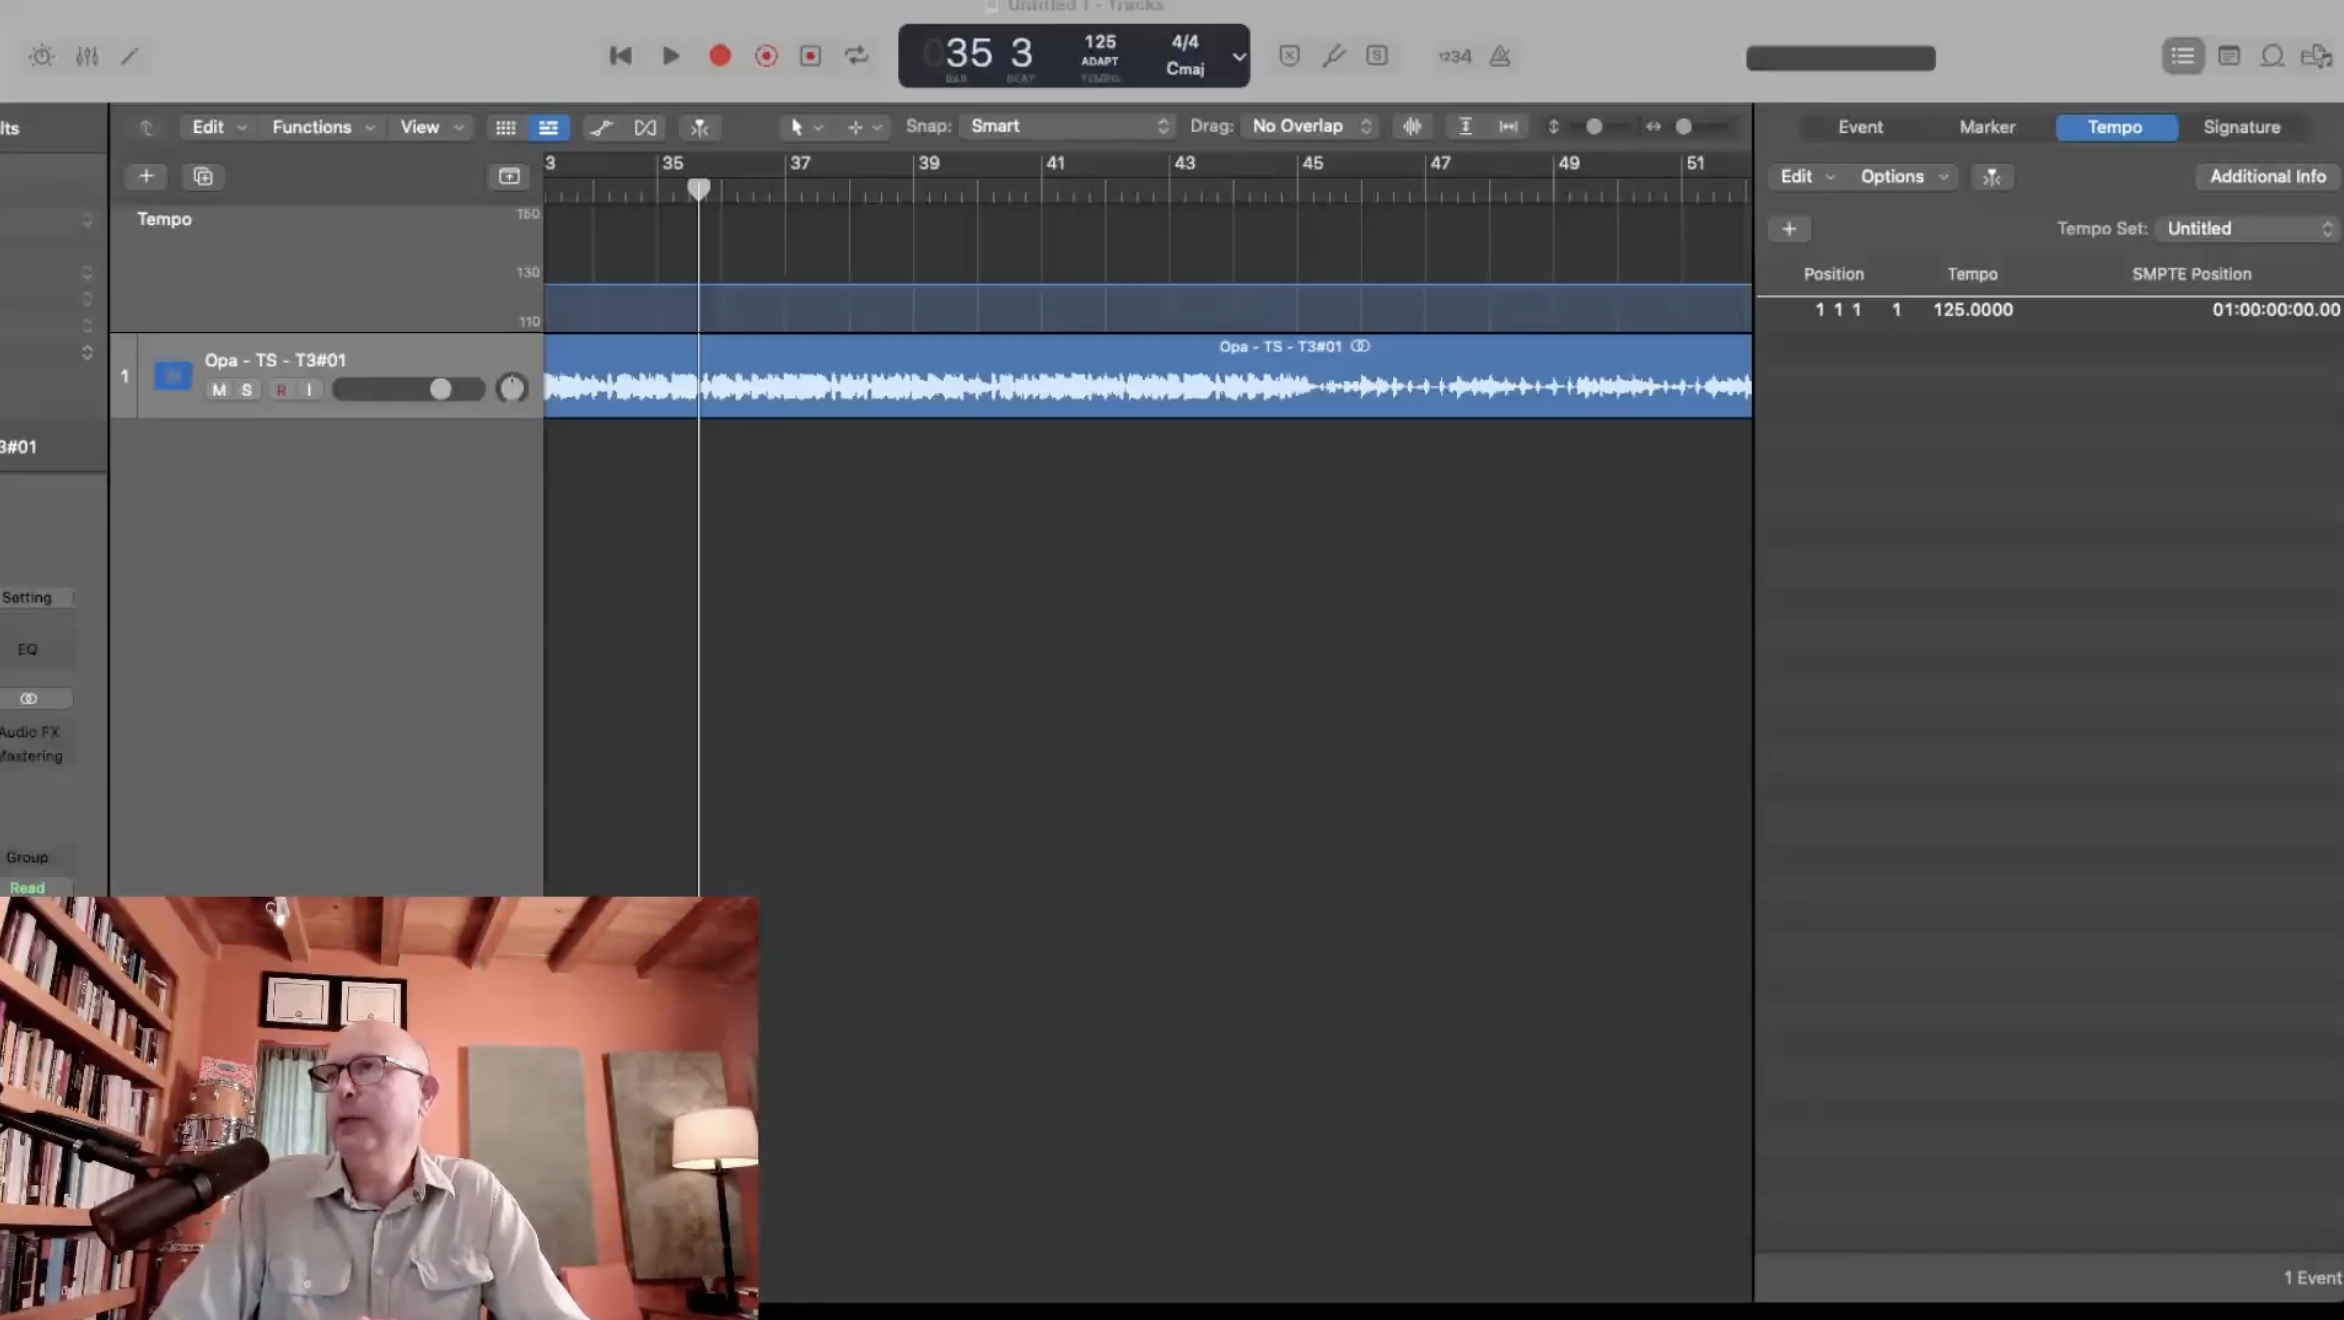Image resolution: width=2344 pixels, height=1320 pixels.
Task: Click the Duplicate Track icon
Action: 203,177
